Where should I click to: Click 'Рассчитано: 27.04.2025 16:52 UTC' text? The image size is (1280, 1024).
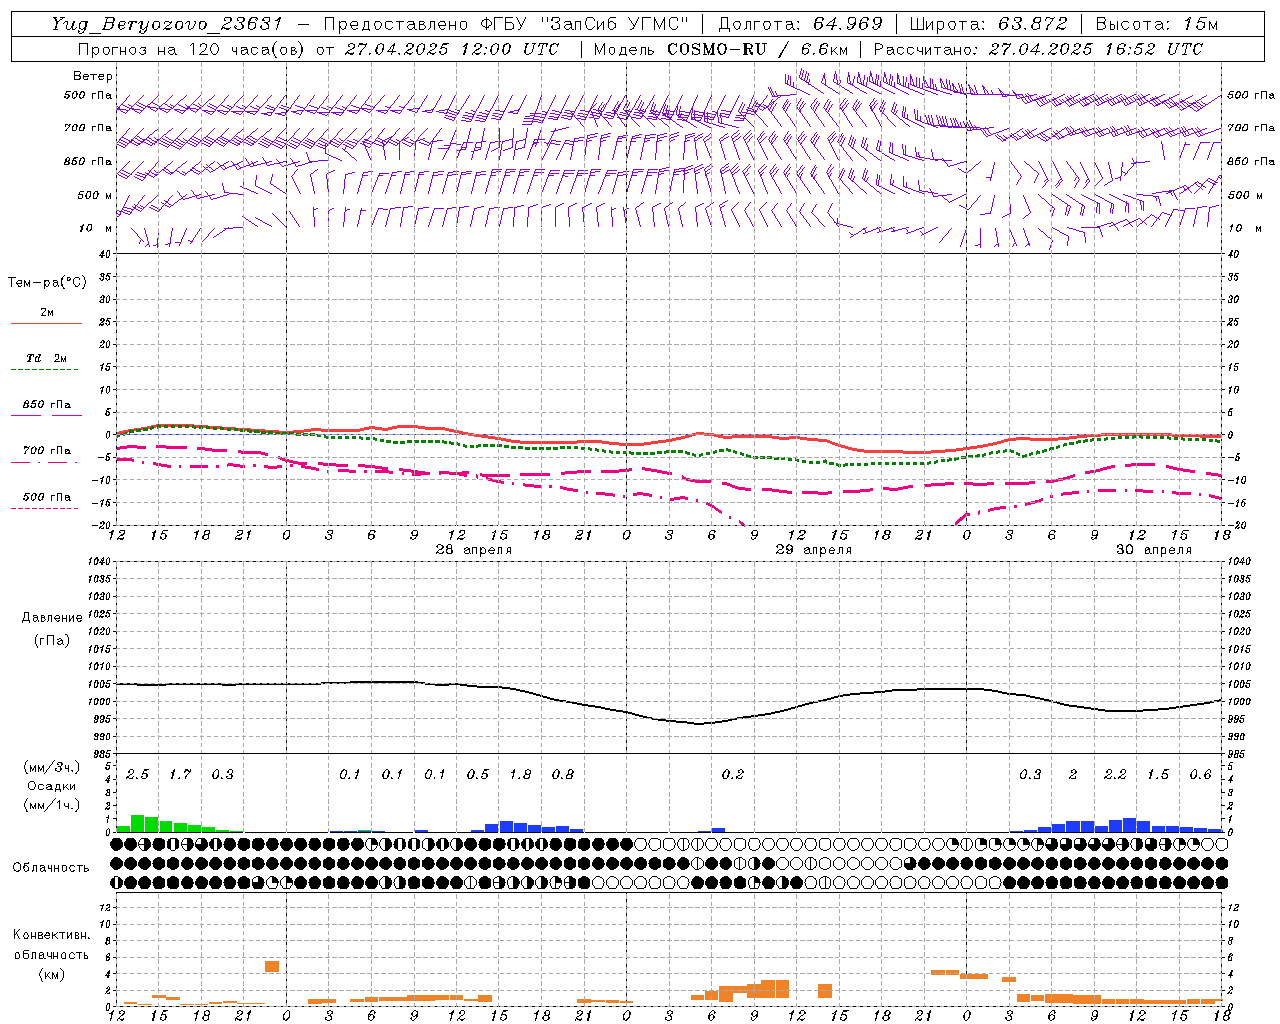pos(1038,48)
